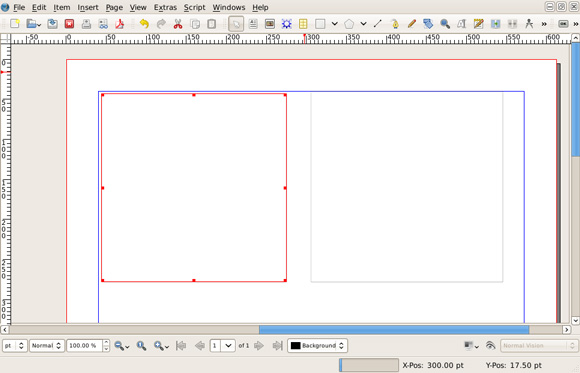
Task: Open a document using folder icon
Action: click(31, 24)
